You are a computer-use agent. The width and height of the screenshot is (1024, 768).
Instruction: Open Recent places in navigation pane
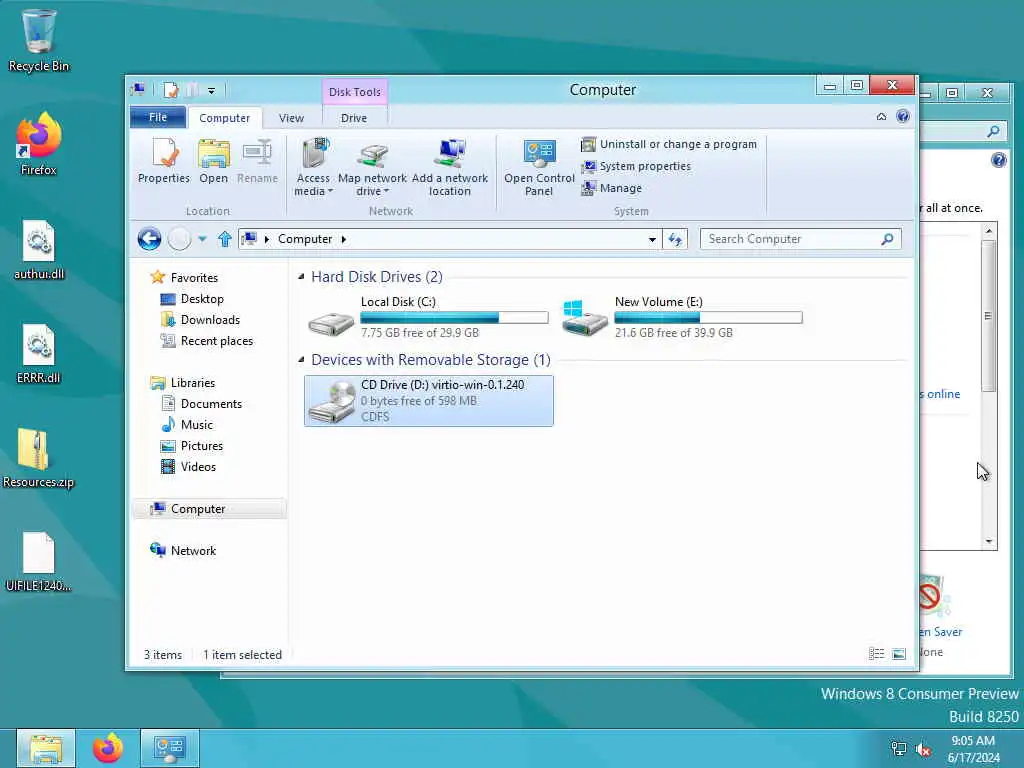[x=216, y=341]
